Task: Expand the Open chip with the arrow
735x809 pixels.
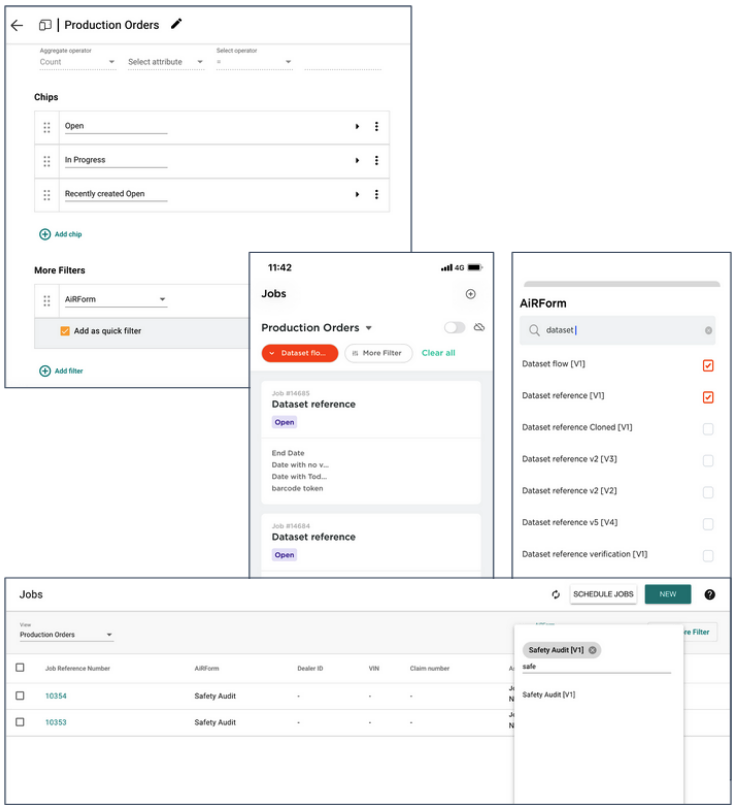Action: [357, 126]
